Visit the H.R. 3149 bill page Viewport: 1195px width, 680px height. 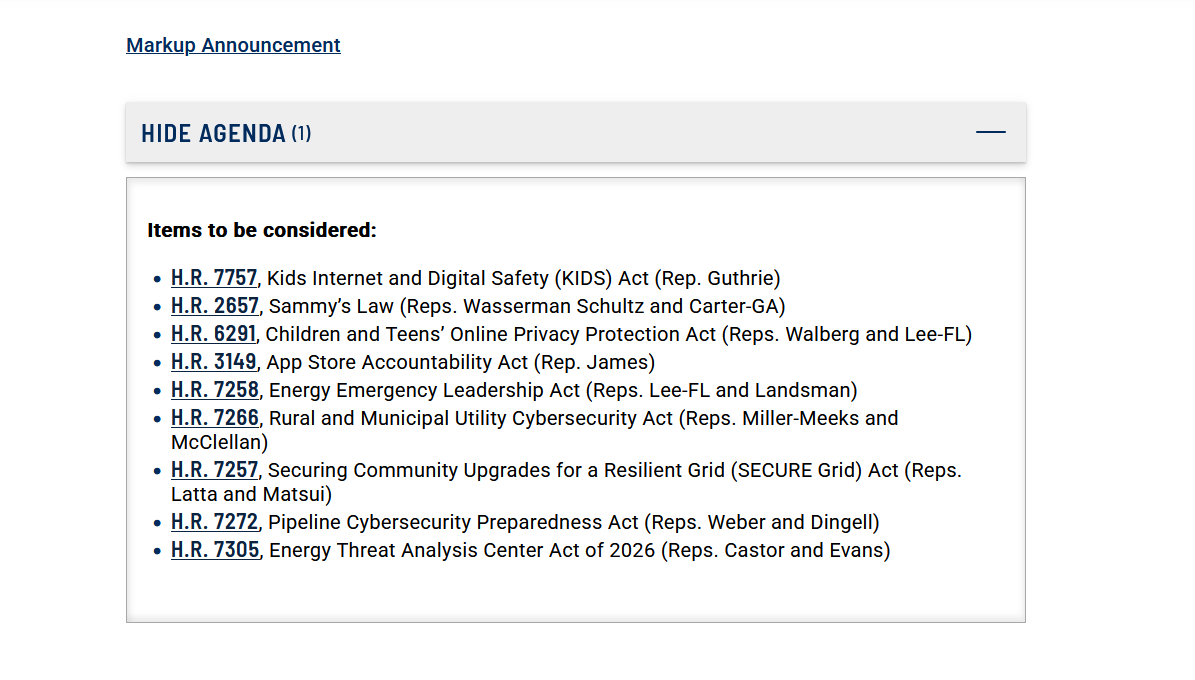tap(214, 362)
